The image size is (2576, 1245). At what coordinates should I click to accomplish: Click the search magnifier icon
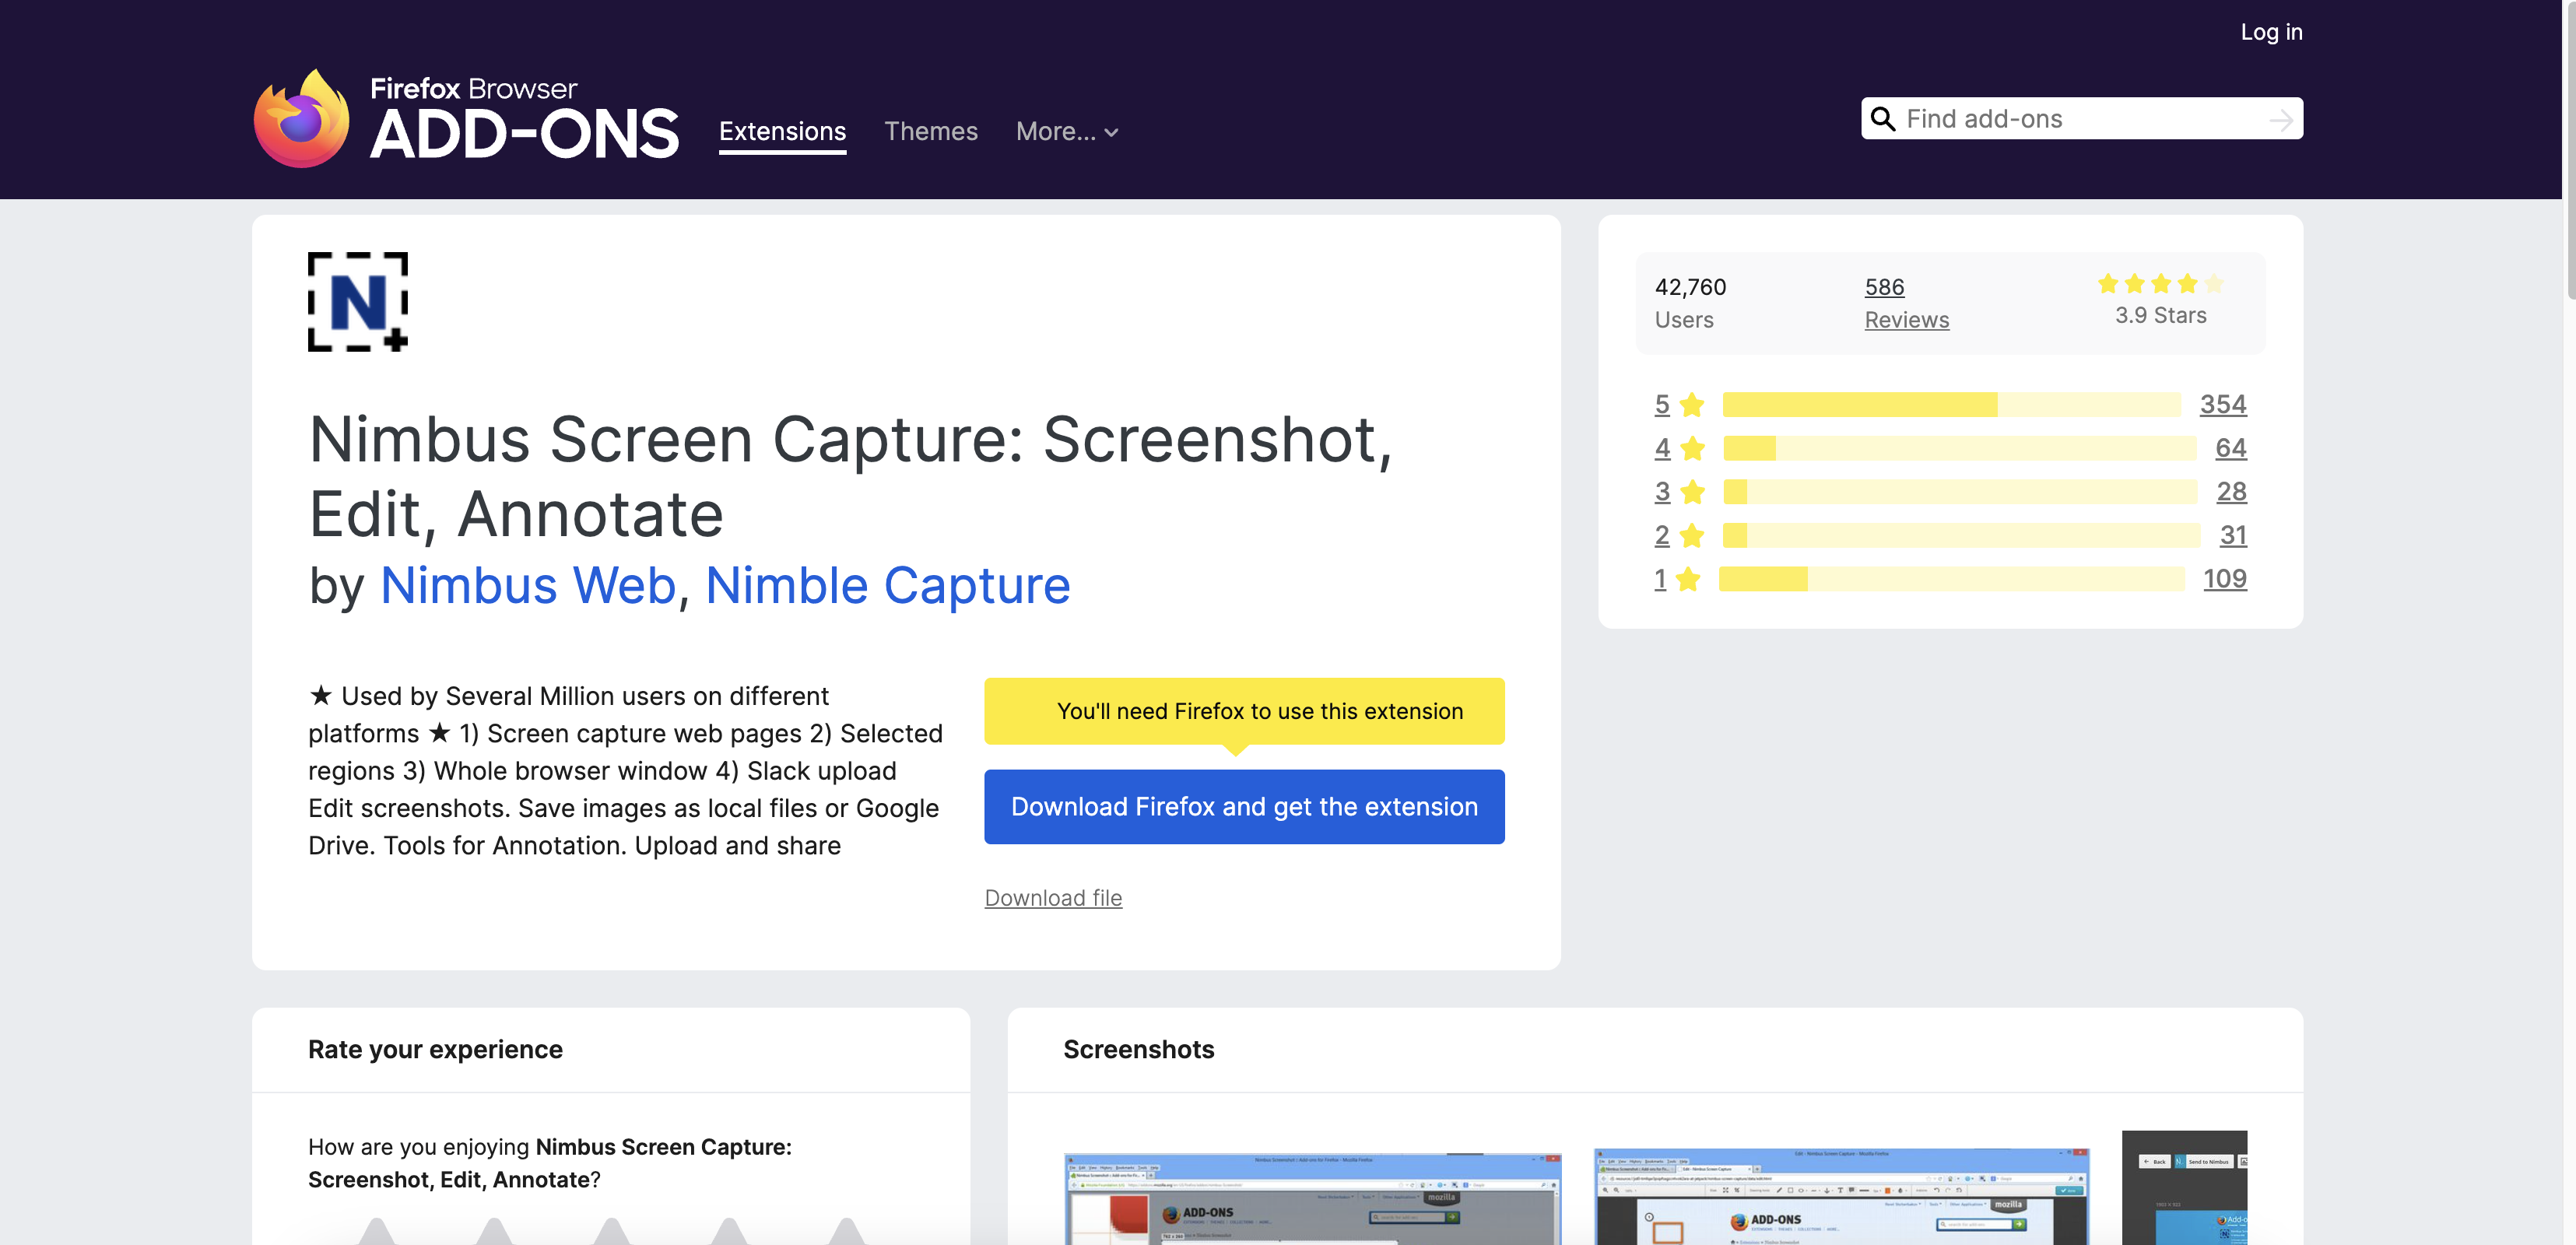point(1884,118)
